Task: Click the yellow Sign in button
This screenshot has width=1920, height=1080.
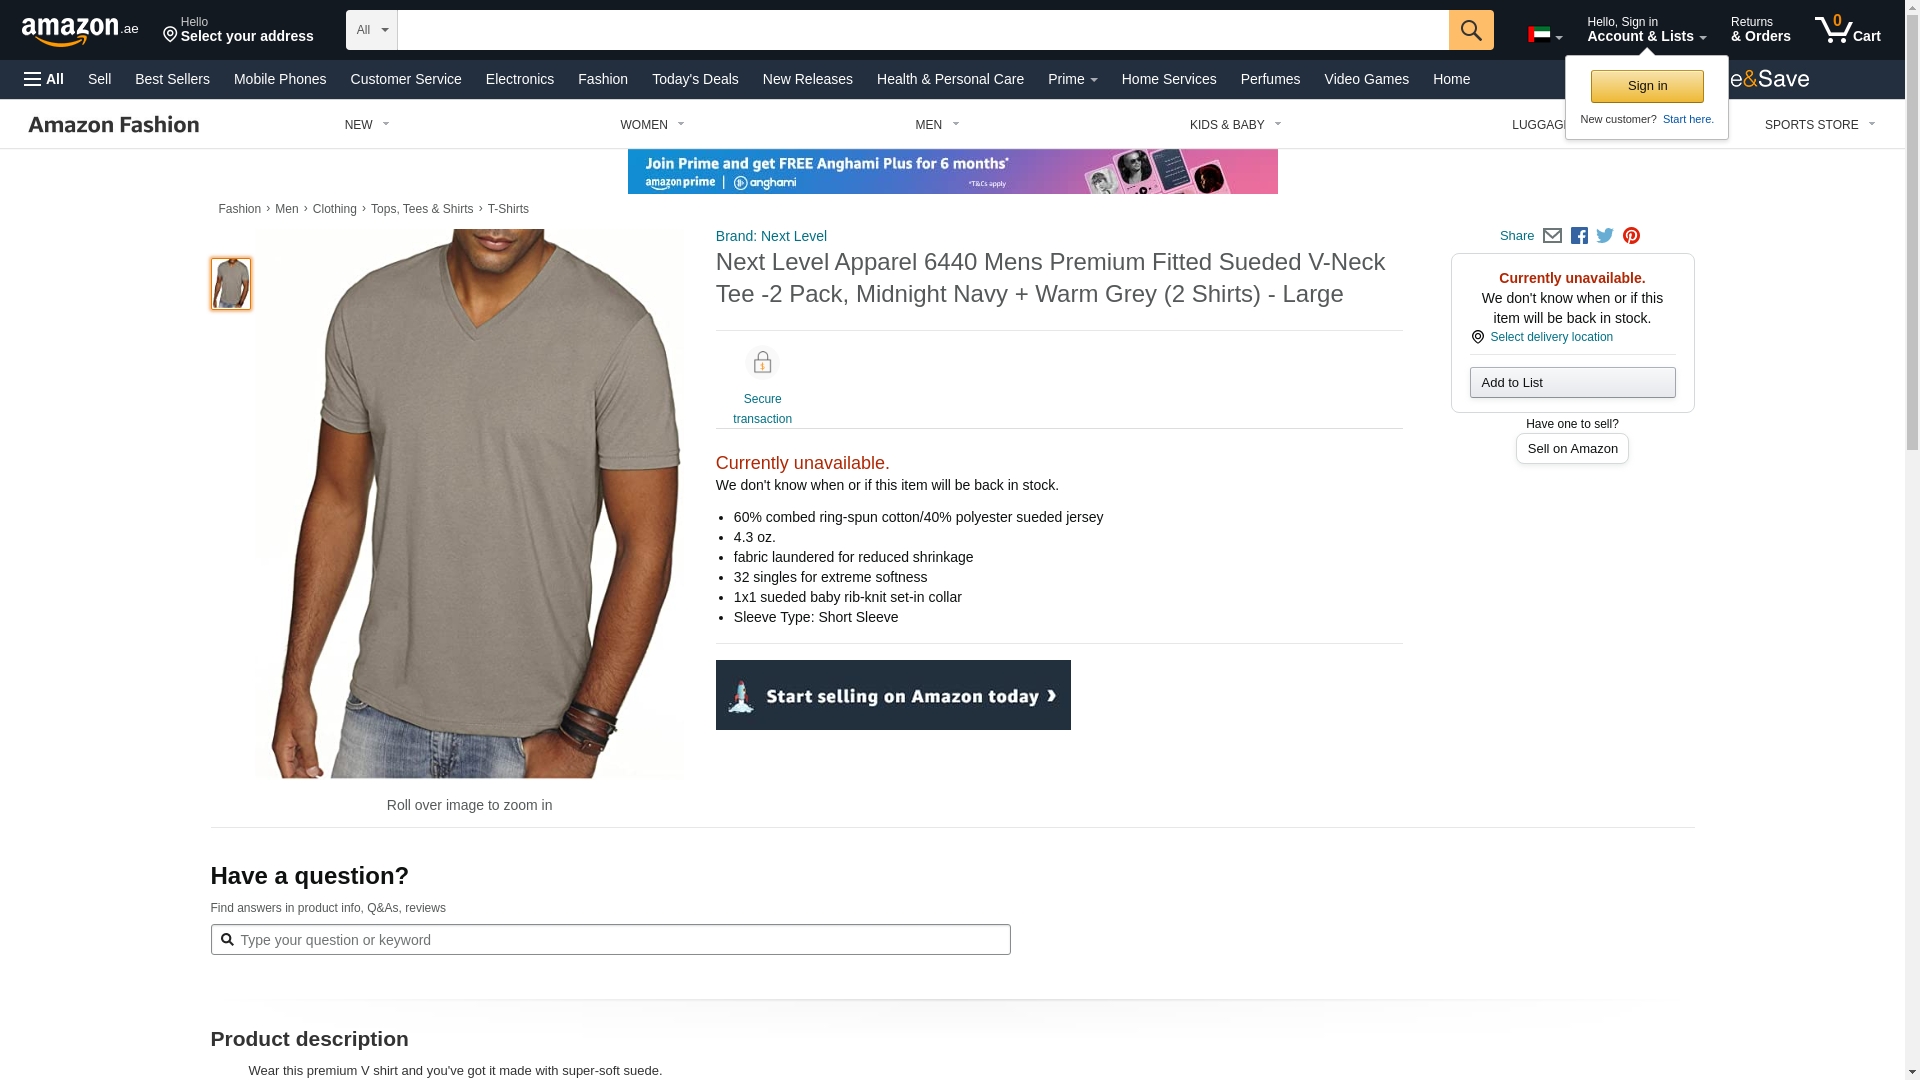Action: (1647, 86)
